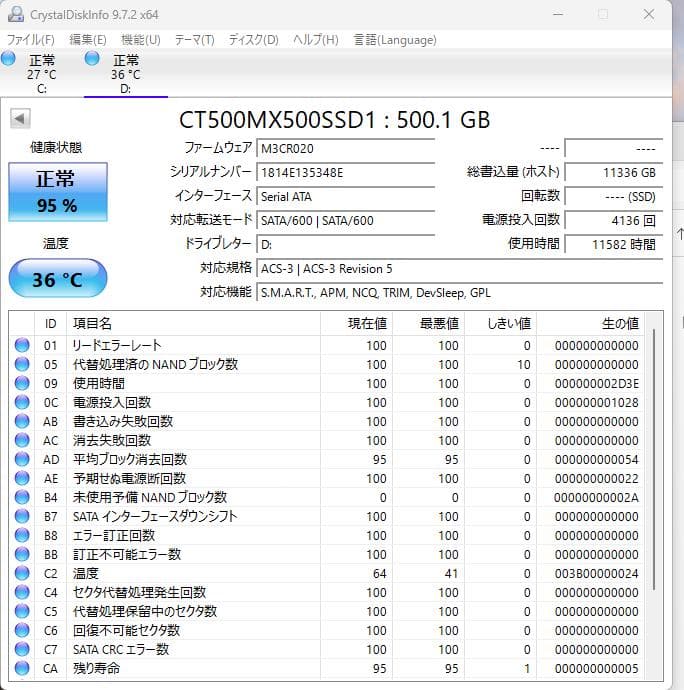The width and height of the screenshot is (684, 690).
Task: Open the ファイル(F) menu
Action: (x=31, y=40)
